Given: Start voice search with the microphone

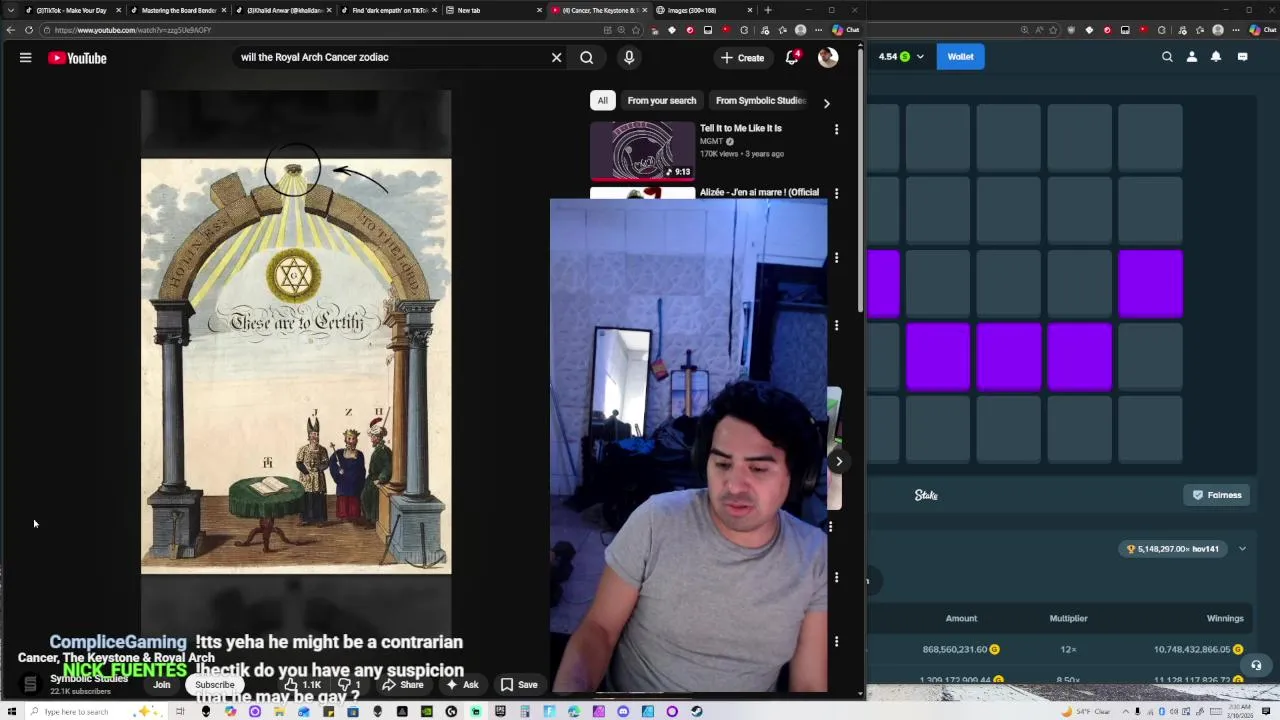Looking at the screenshot, I should coord(629,58).
